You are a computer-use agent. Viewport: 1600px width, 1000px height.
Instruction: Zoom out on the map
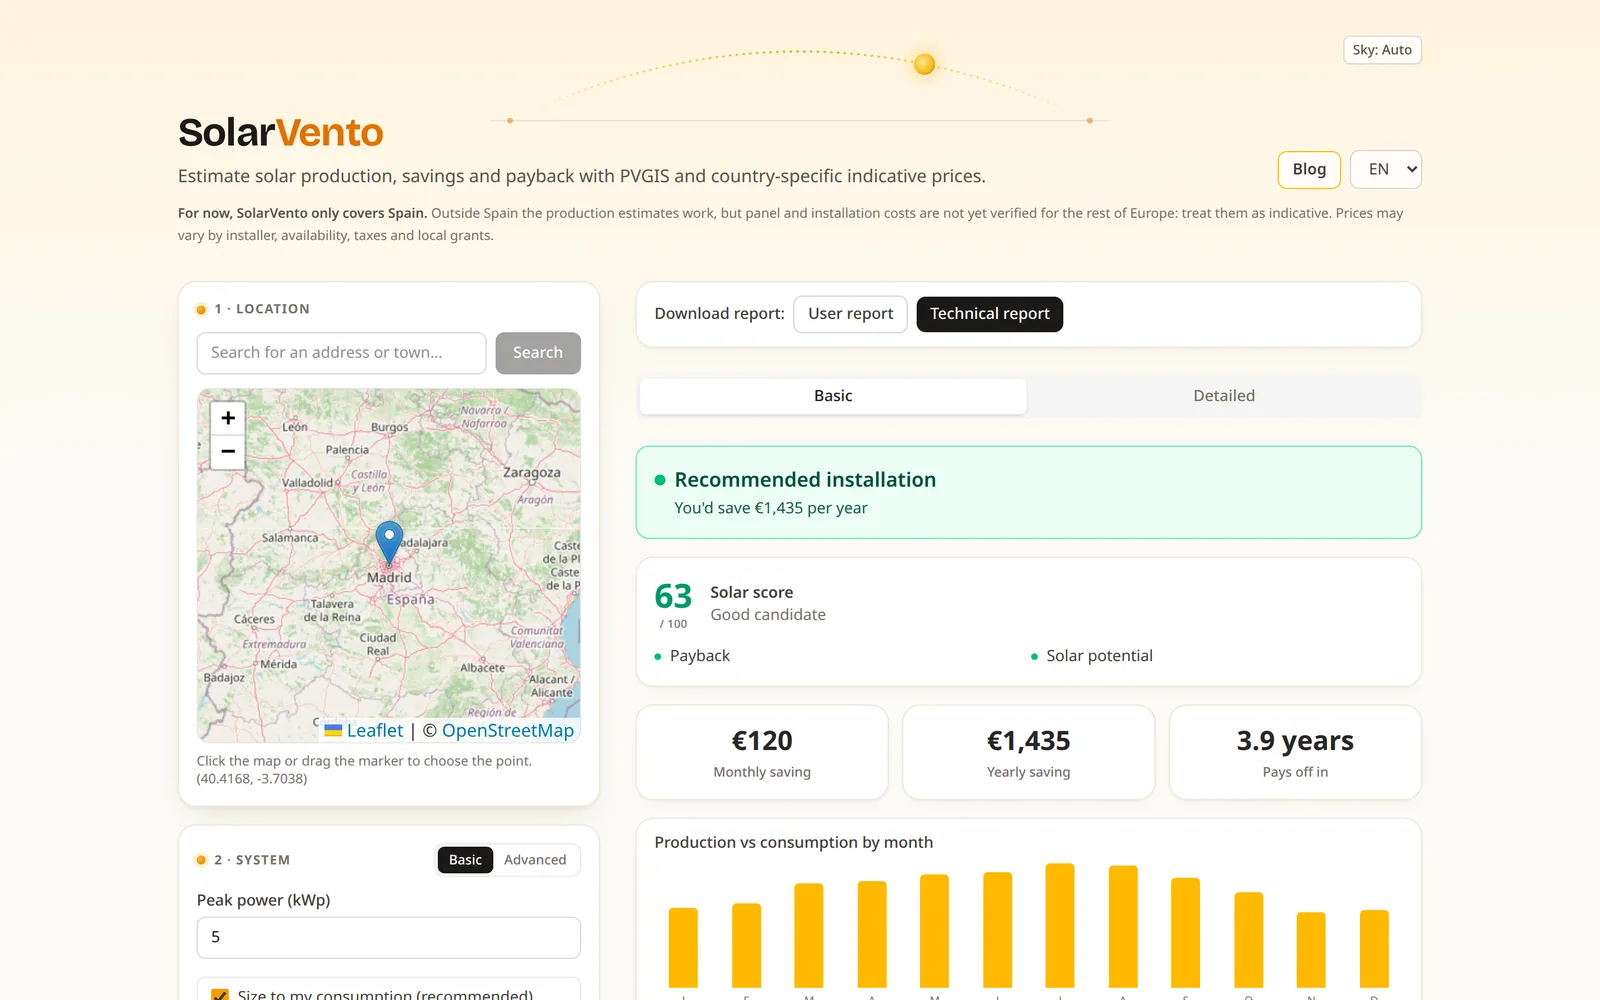pos(228,452)
